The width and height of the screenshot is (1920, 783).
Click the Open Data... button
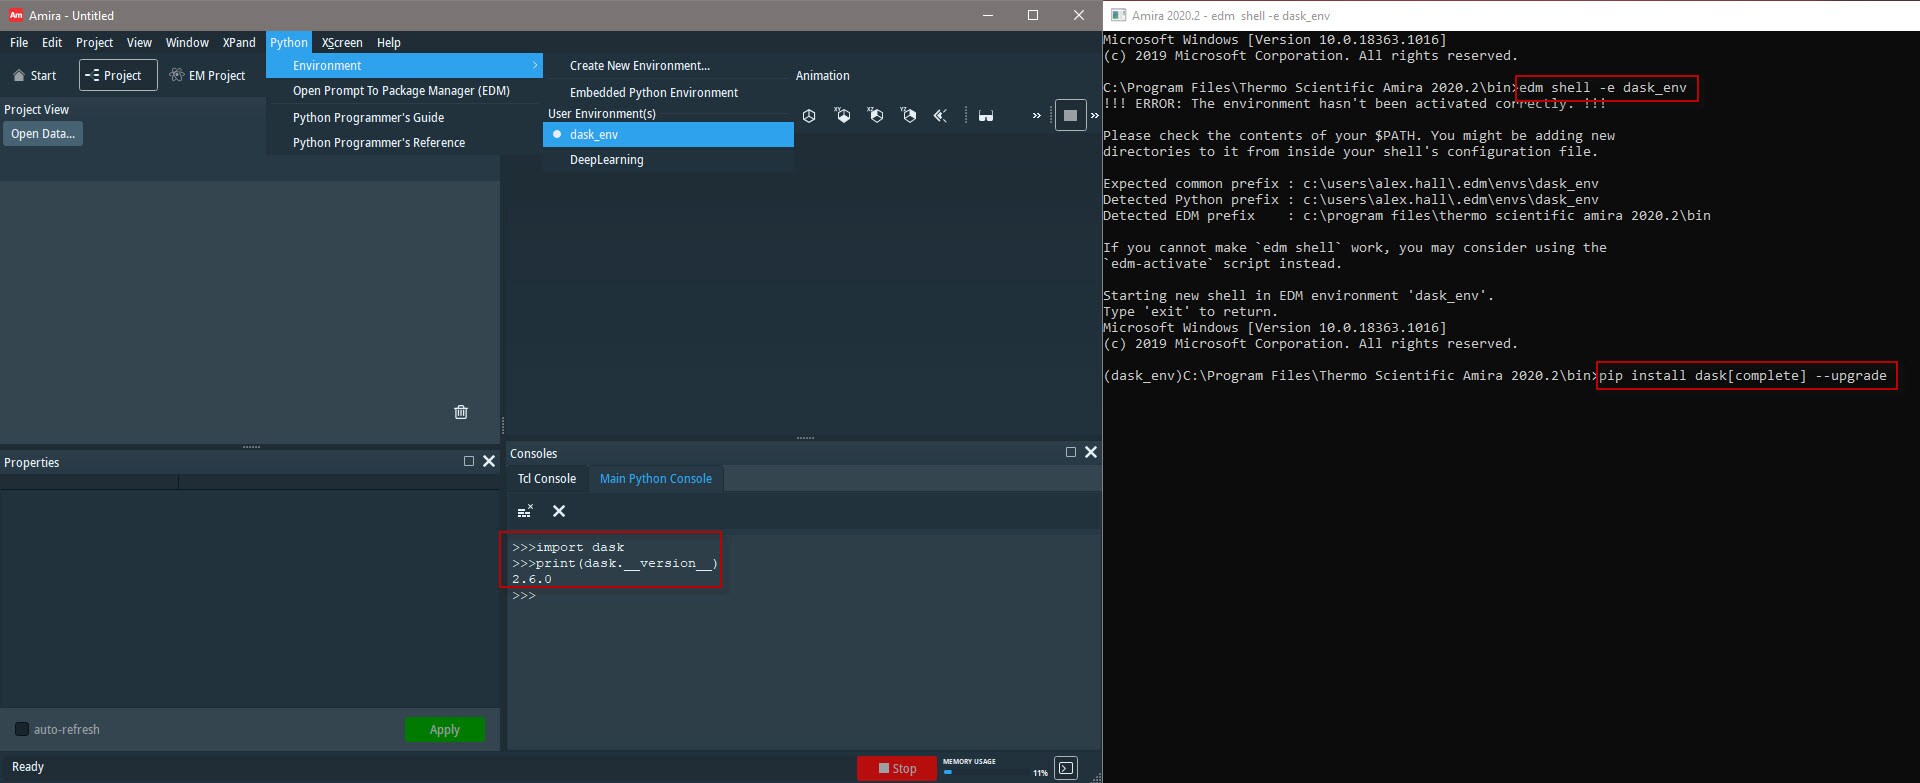click(43, 134)
